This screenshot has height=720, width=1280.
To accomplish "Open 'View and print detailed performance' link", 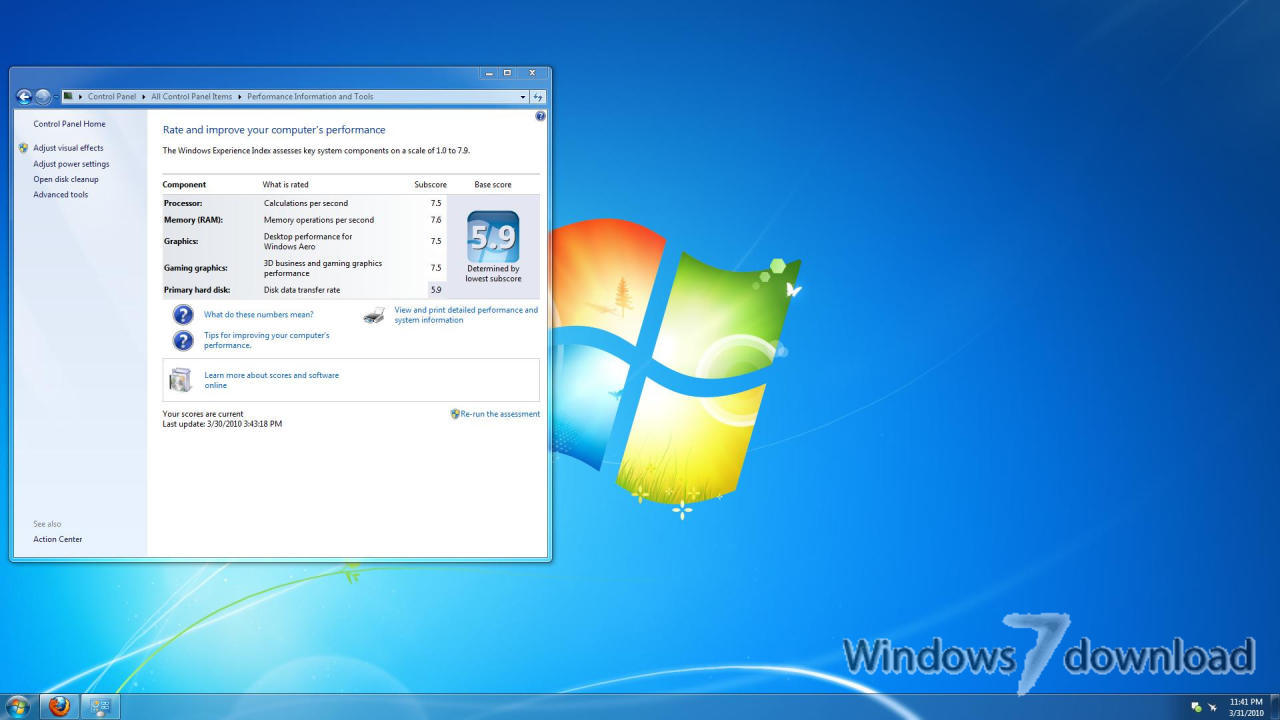I will (x=466, y=315).
